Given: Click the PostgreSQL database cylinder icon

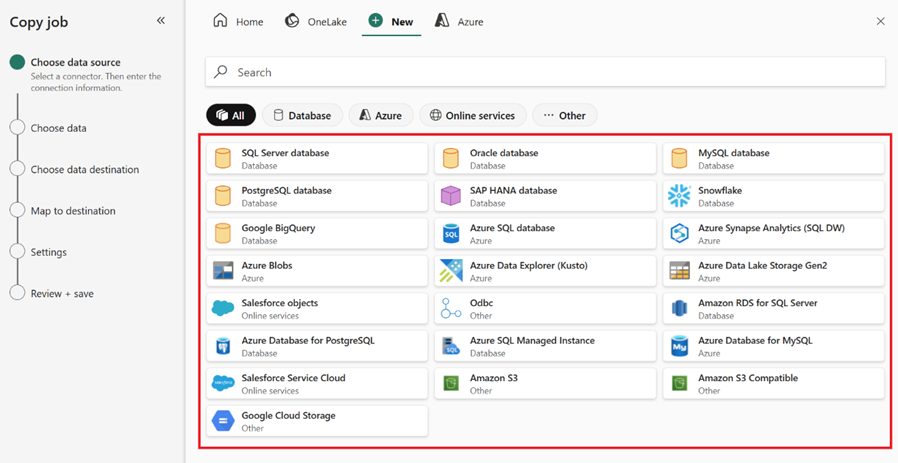Looking at the screenshot, I should click(222, 196).
